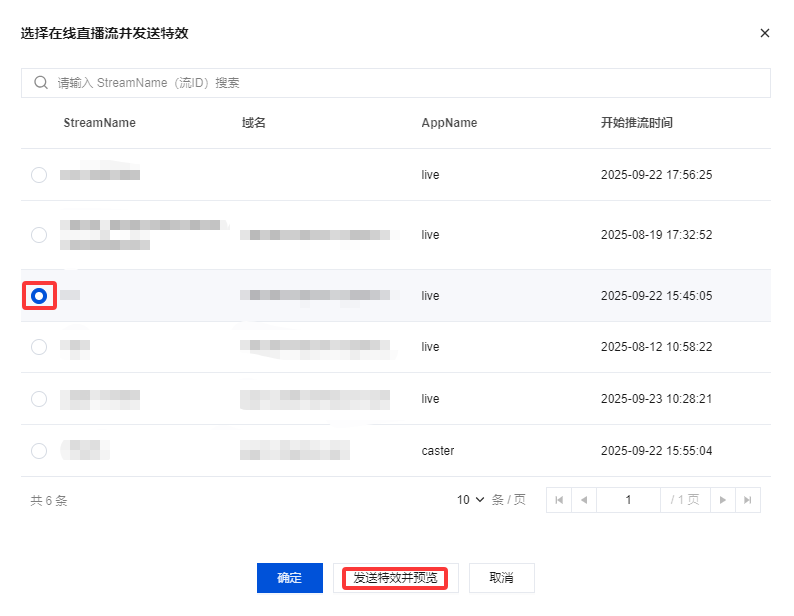This screenshot has width=794, height=616.
Task: Click timestamp 2025-08-12 10:58:22
Action: click(656, 347)
